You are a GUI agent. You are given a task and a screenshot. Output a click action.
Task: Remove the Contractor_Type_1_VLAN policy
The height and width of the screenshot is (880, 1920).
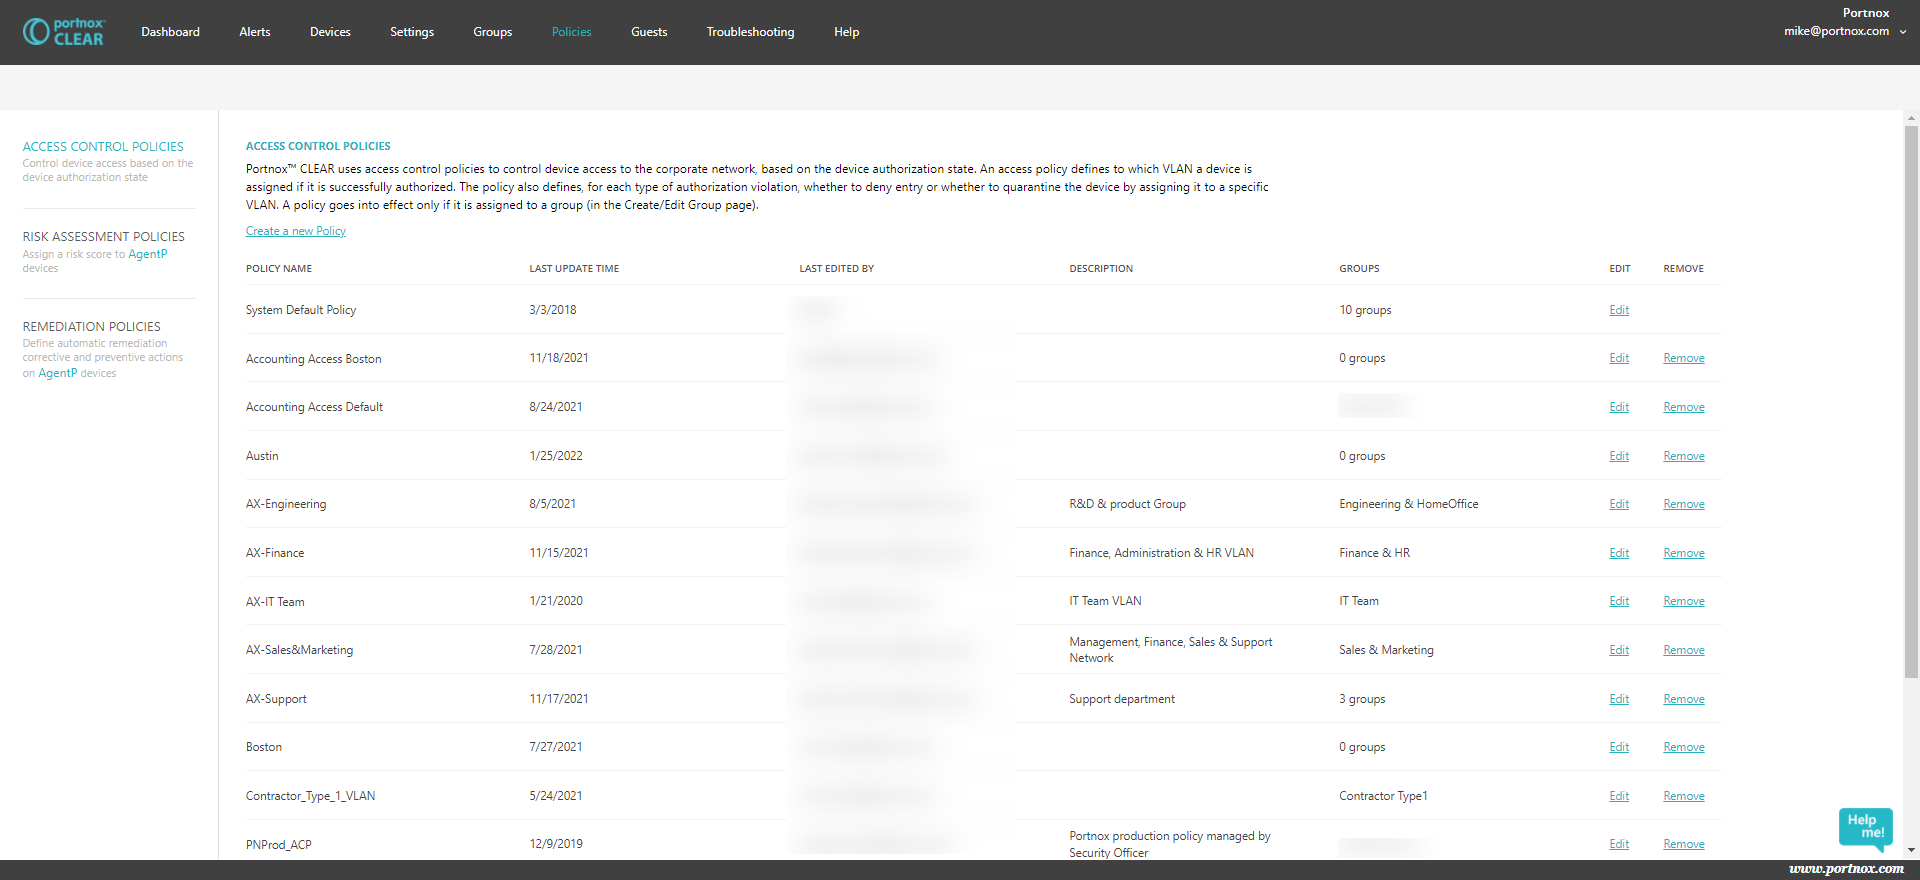pyautogui.click(x=1684, y=796)
